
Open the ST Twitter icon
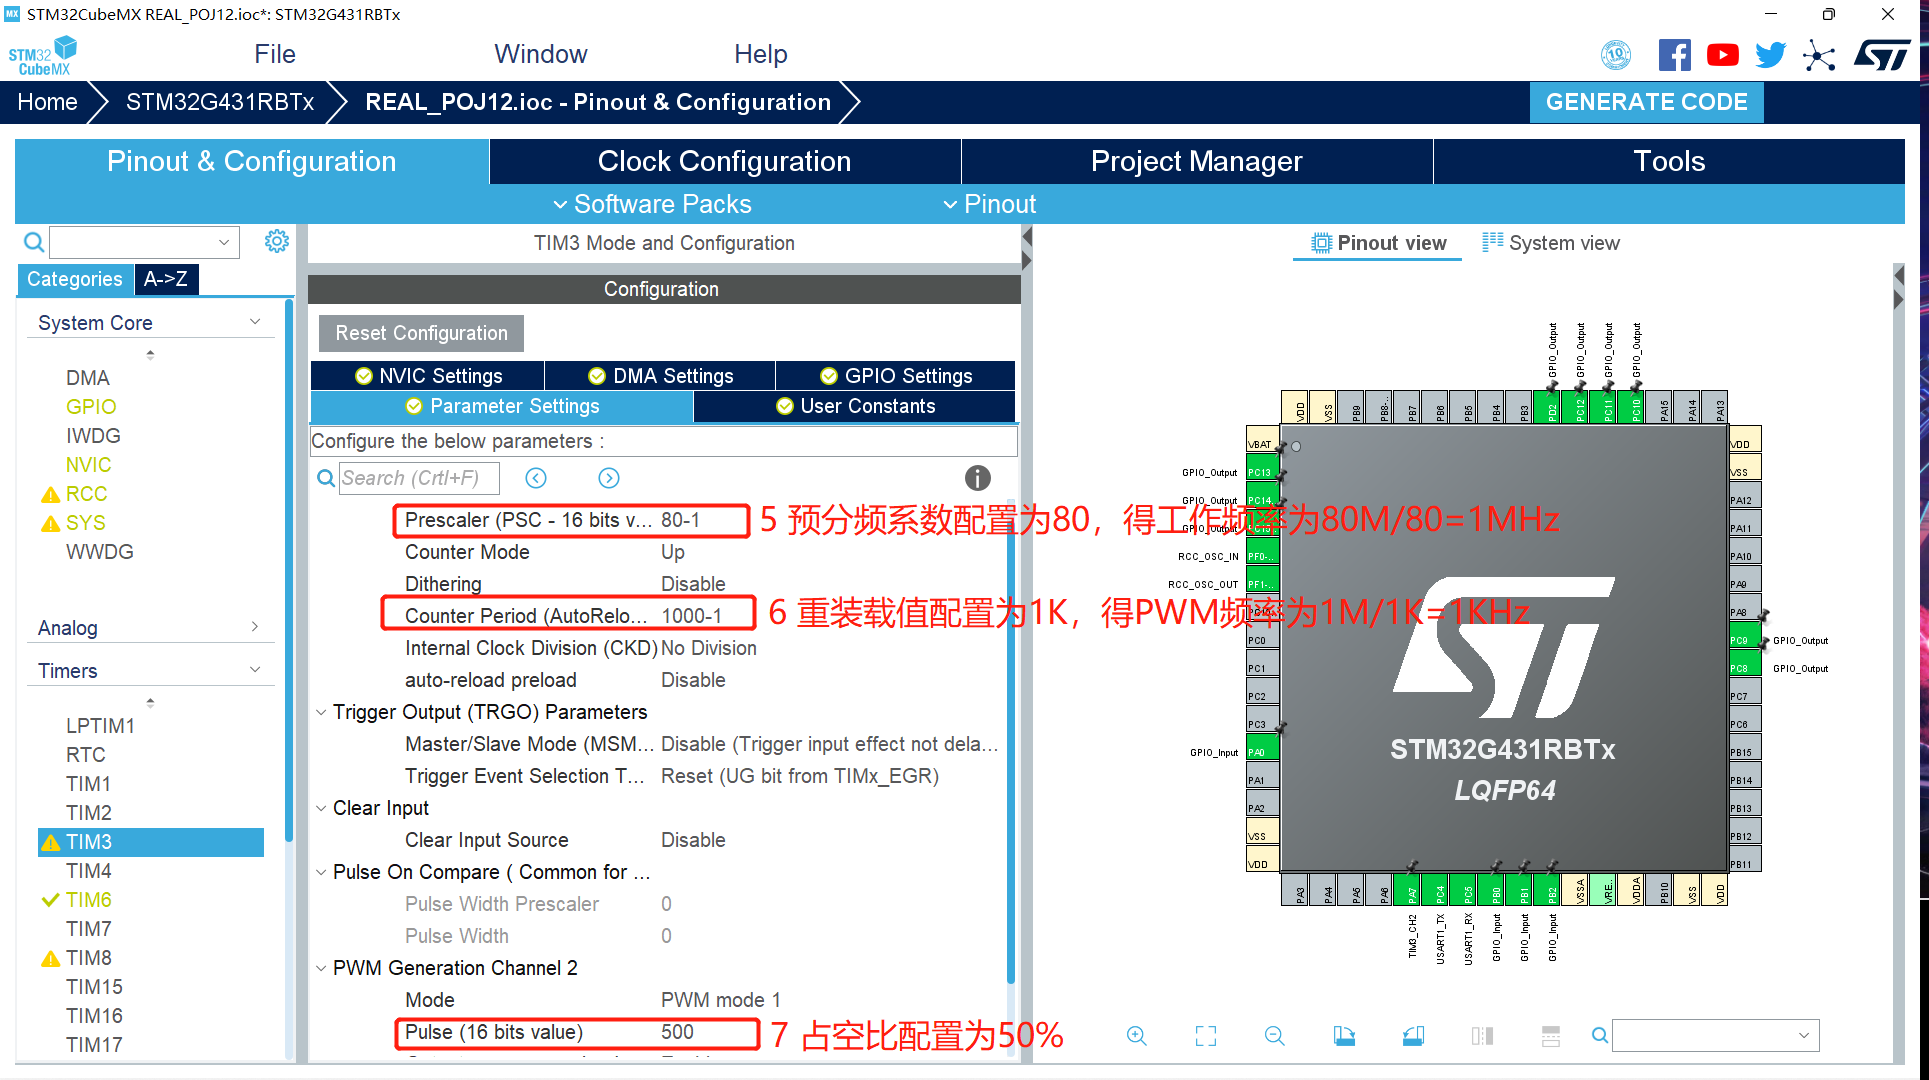(1770, 55)
